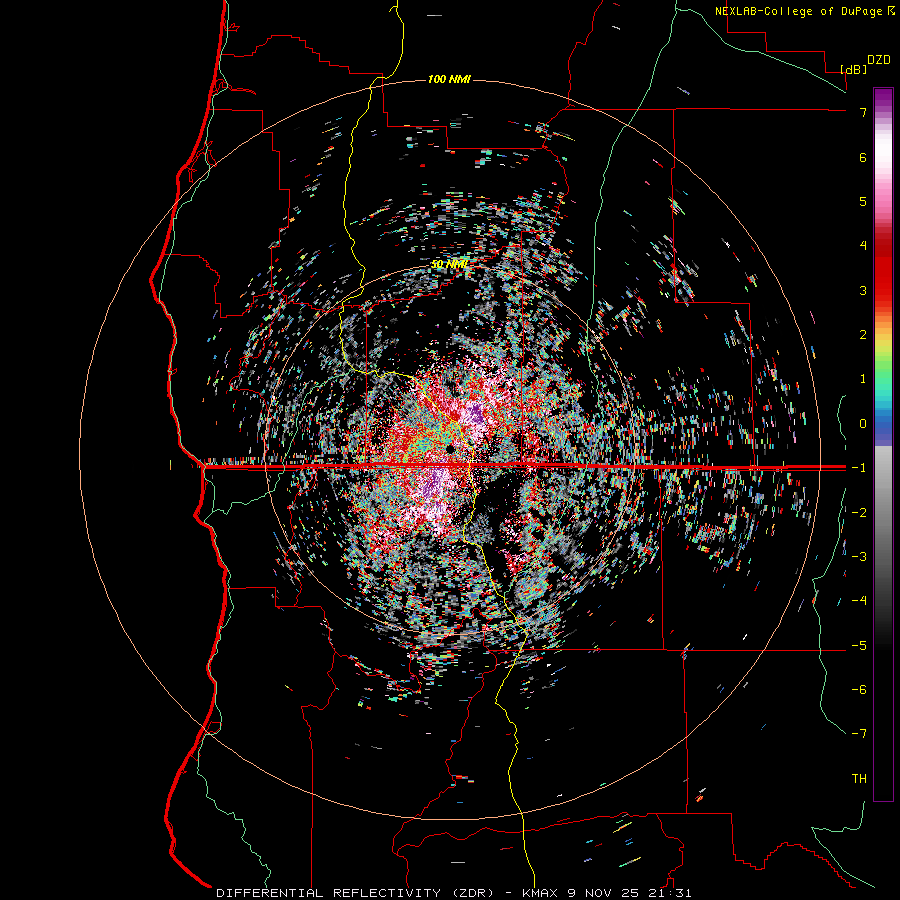Click the 3 value on color scale
900x900 pixels.
pyautogui.click(x=863, y=290)
